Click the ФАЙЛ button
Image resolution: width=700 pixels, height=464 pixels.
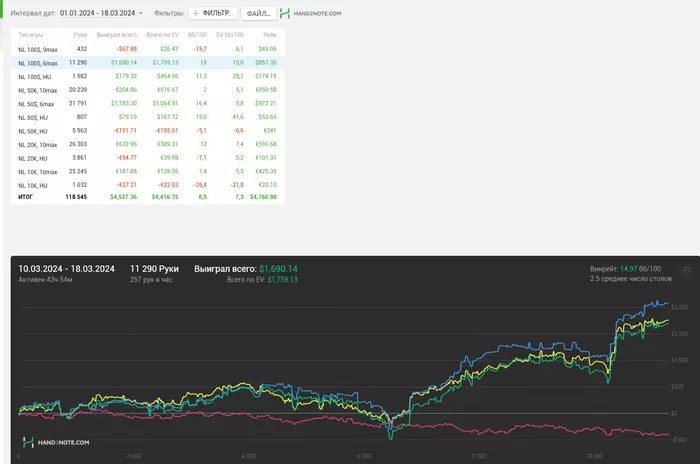point(258,13)
